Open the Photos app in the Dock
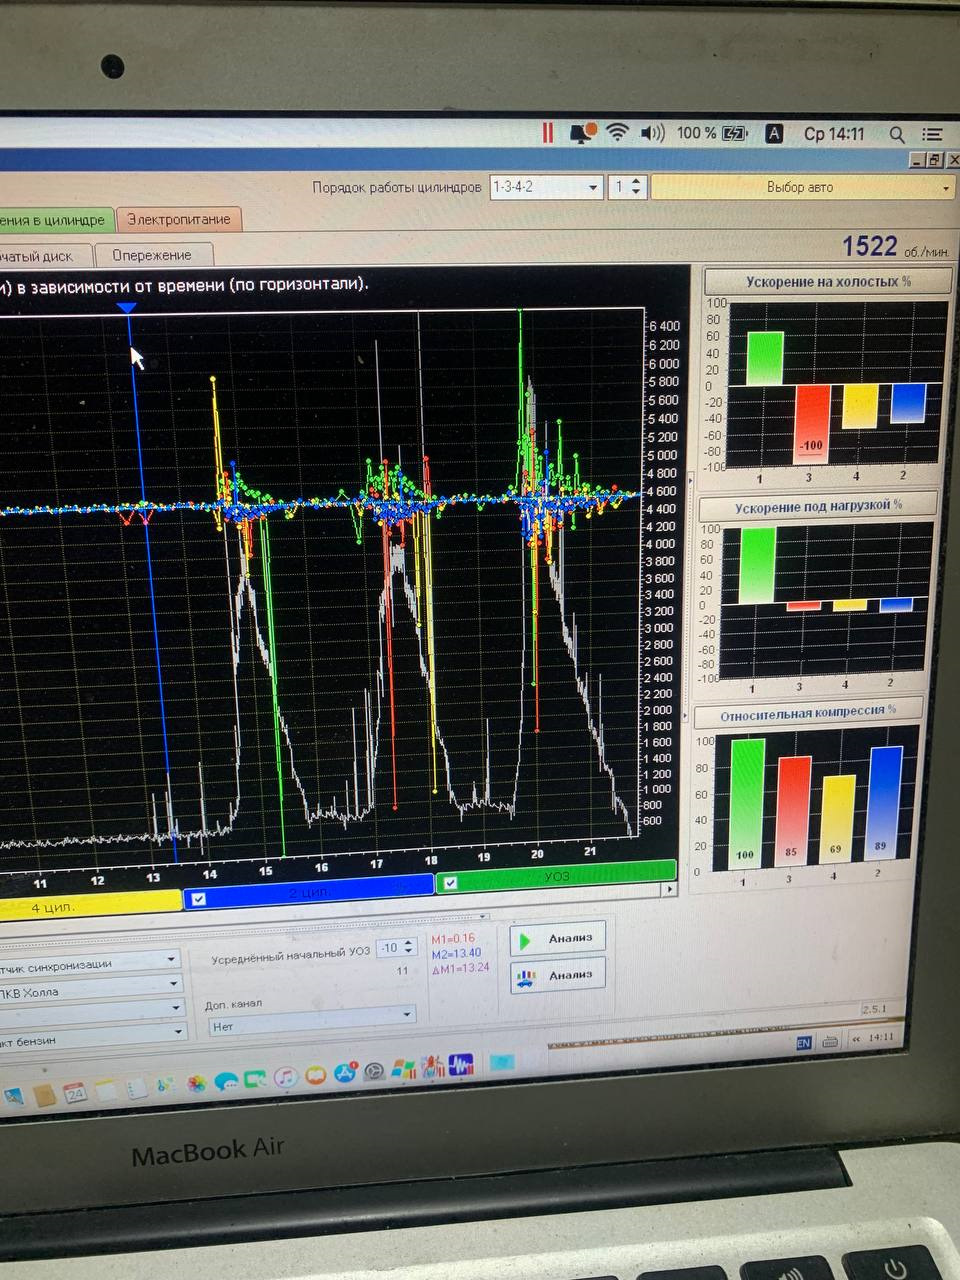This screenshot has height=1280, width=960. [x=197, y=1083]
